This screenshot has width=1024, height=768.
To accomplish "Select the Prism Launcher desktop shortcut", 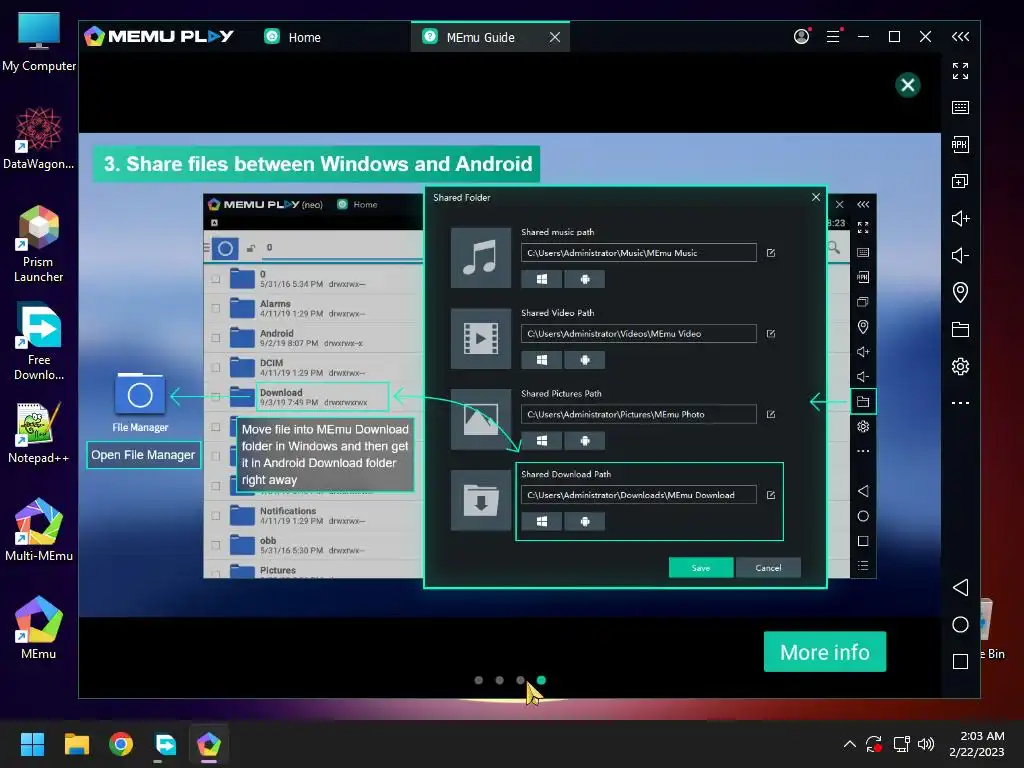I will [x=39, y=244].
